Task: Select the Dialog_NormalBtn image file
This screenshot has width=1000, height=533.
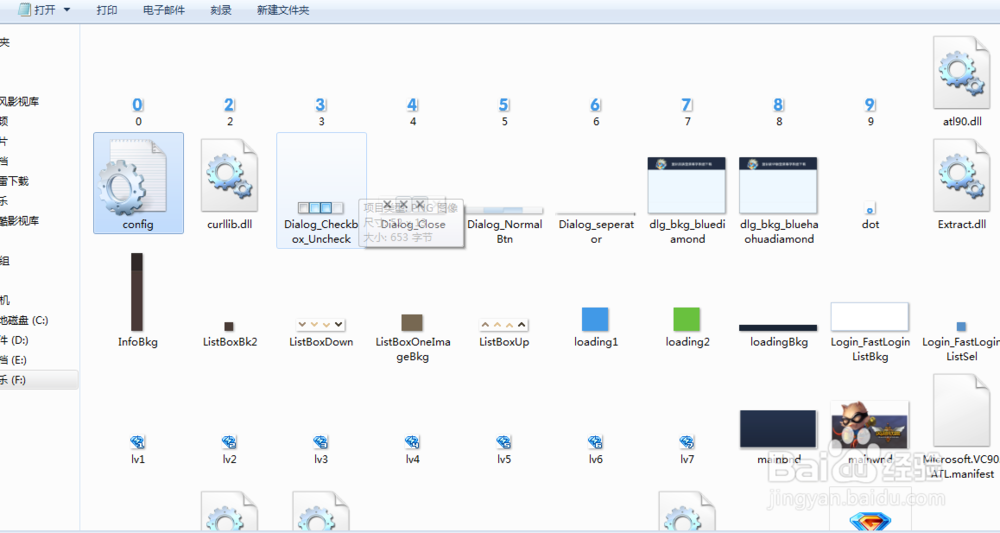Action: coord(504,210)
